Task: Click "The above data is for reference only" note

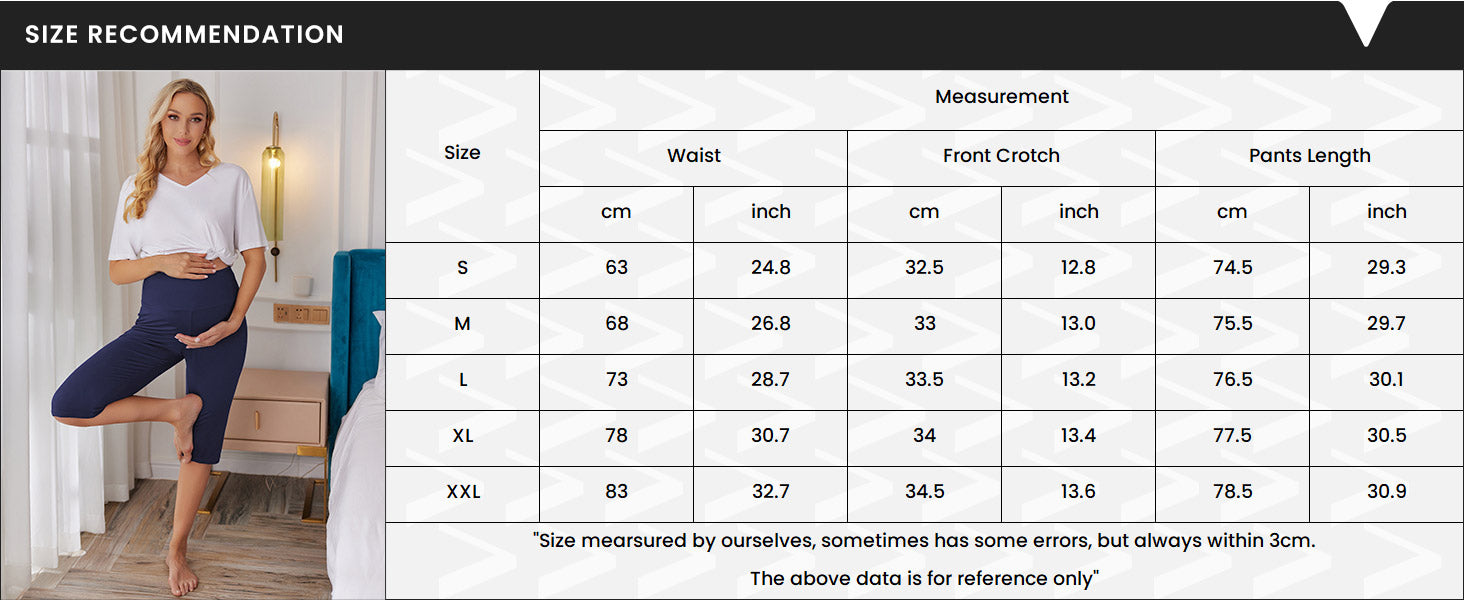Action: pos(924,578)
